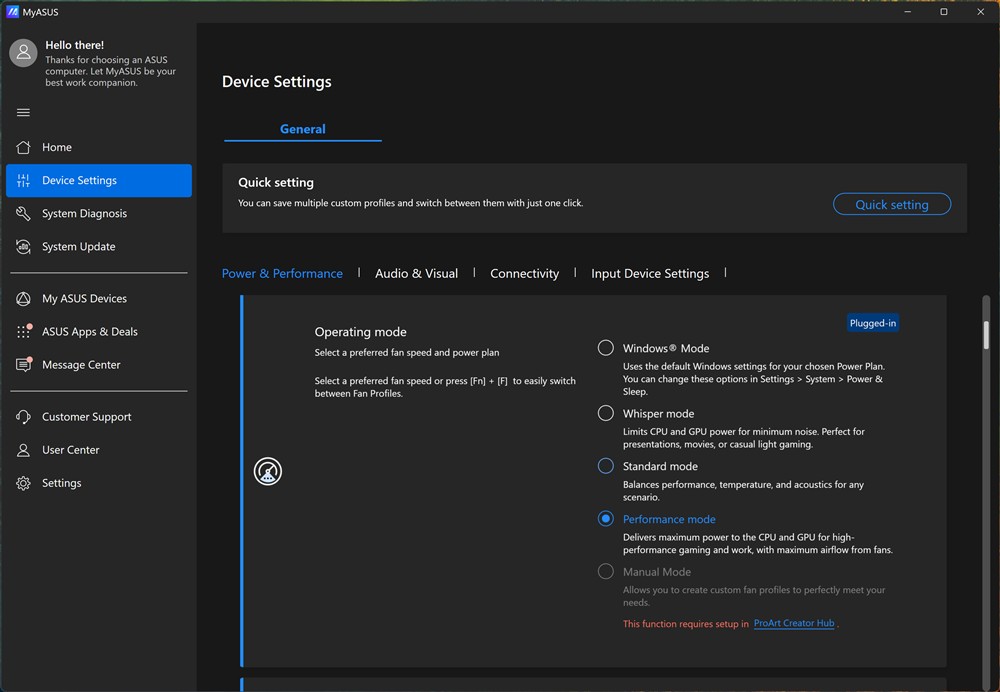Click the Home icon in sidebar
The image size is (1000, 692).
click(23, 147)
